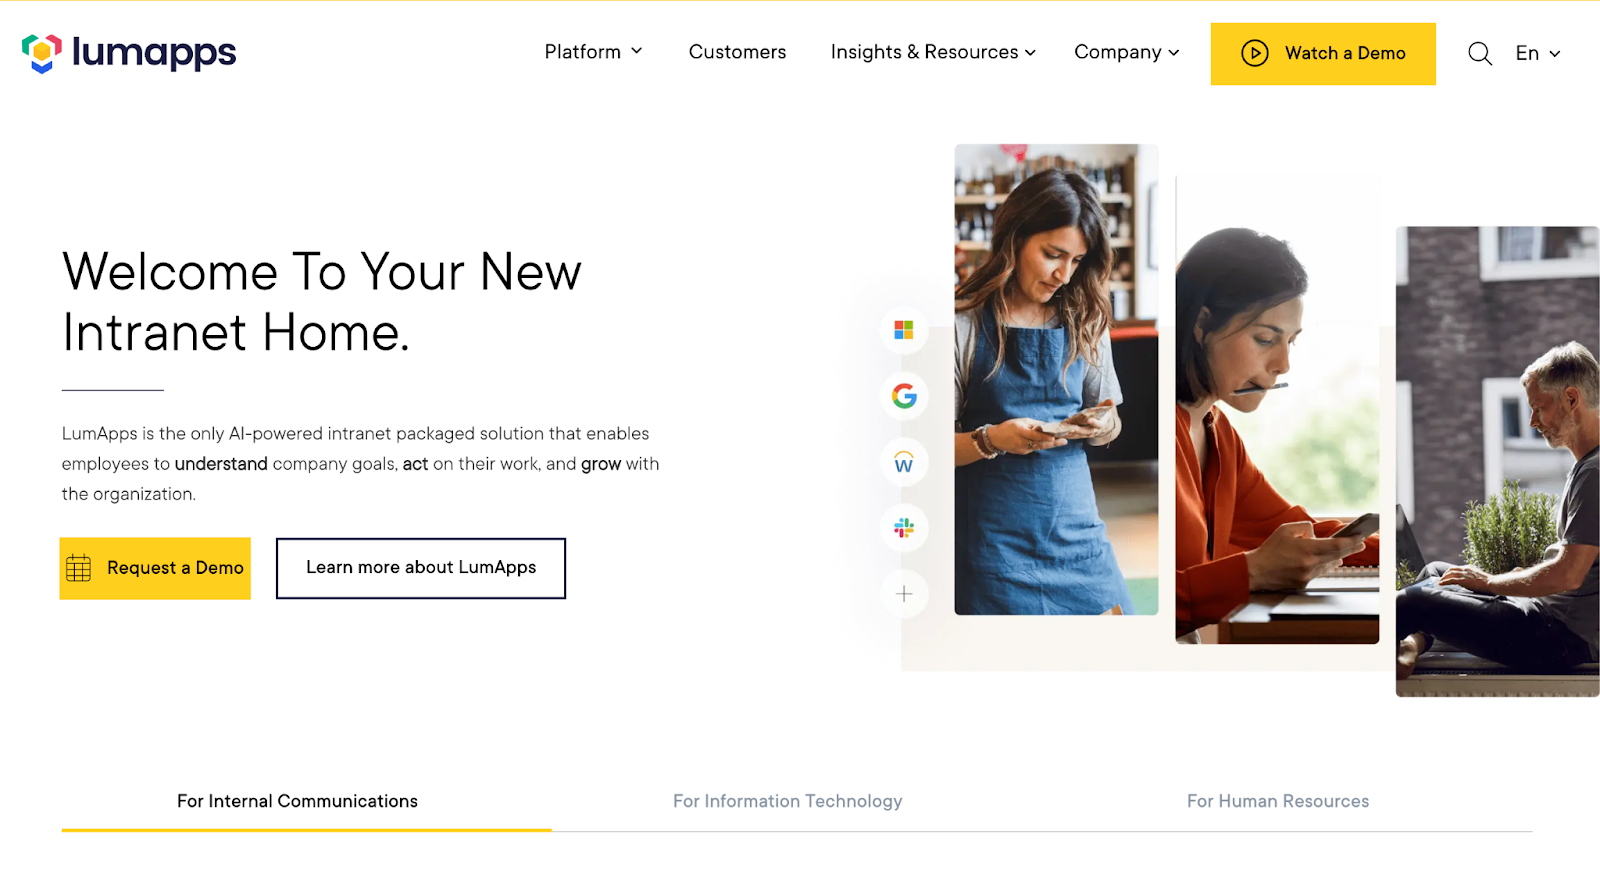This screenshot has width=1600, height=884.
Task: Click Learn more about LumApps button
Action: (421, 568)
